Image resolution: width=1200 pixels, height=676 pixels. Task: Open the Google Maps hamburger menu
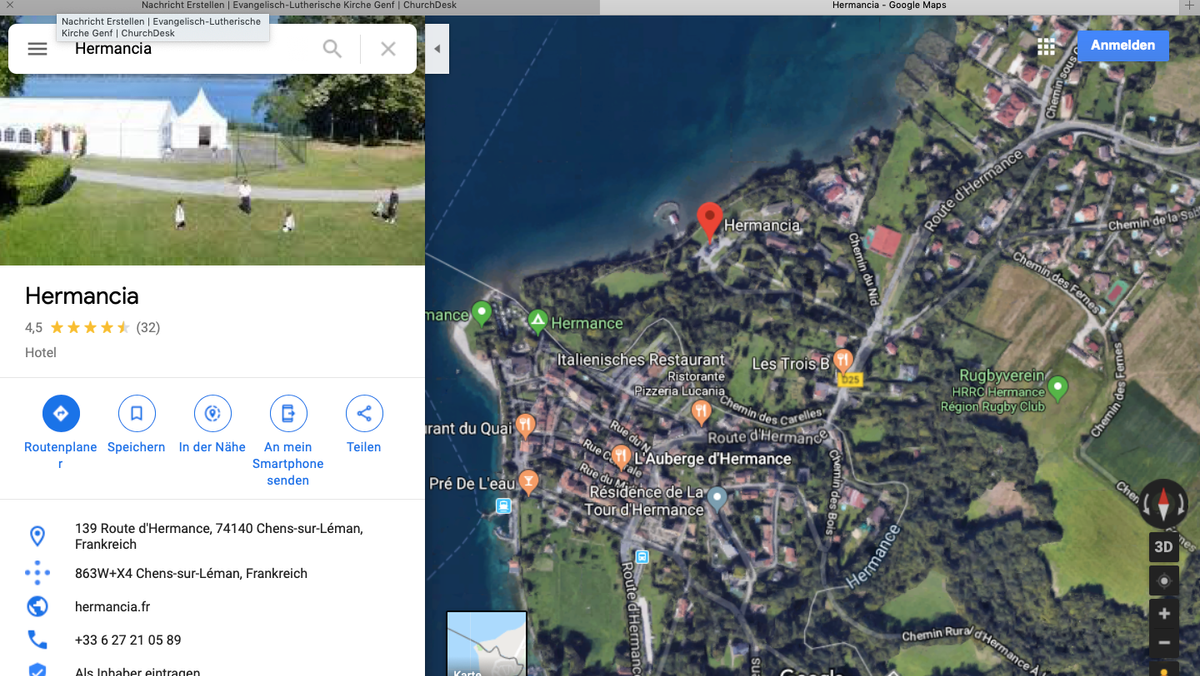(x=37, y=48)
